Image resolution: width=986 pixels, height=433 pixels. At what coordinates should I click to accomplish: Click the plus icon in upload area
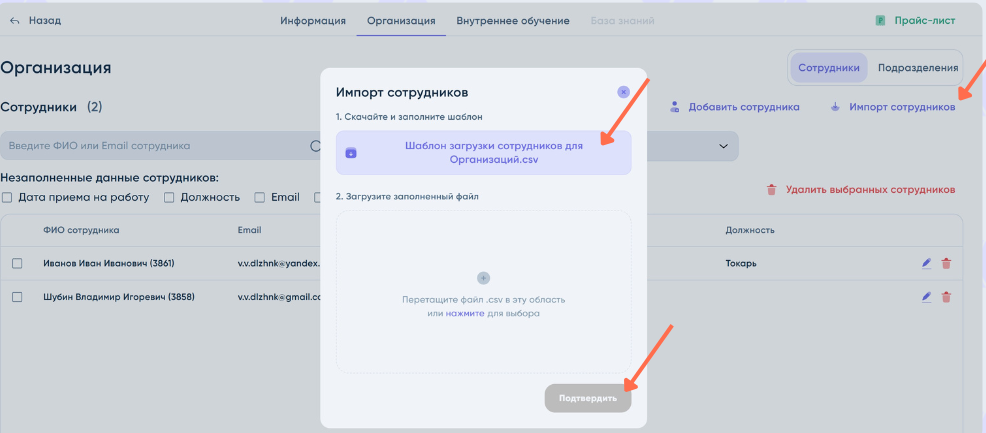(x=483, y=278)
